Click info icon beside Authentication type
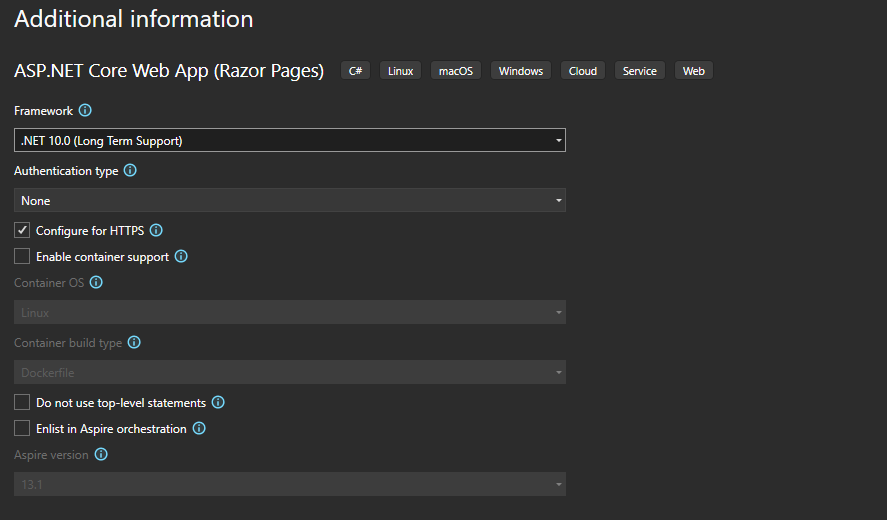Screen dimensions: 887x520 coord(130,171)
